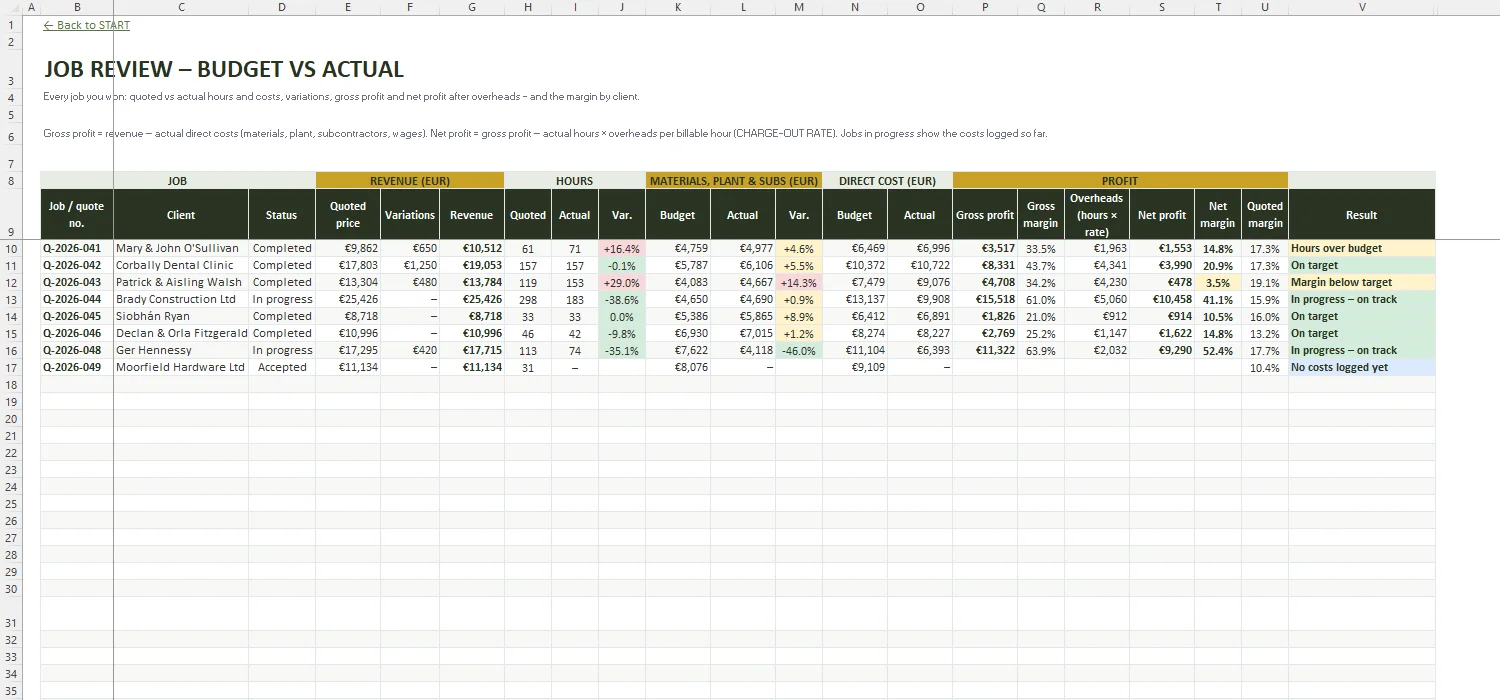Click the Gross margin column header
Screen dimensions: 1500x700
(x=1041, y=214)
